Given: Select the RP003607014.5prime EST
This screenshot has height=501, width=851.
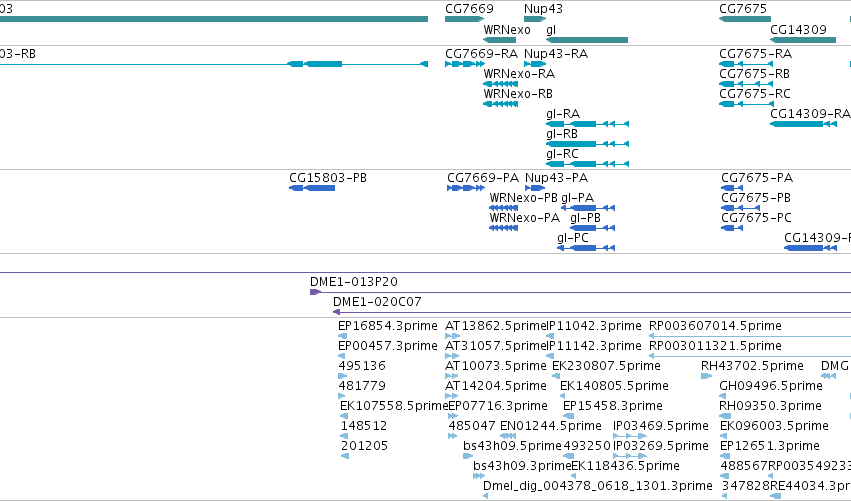Looking at the screenshot, I should 750,337.
